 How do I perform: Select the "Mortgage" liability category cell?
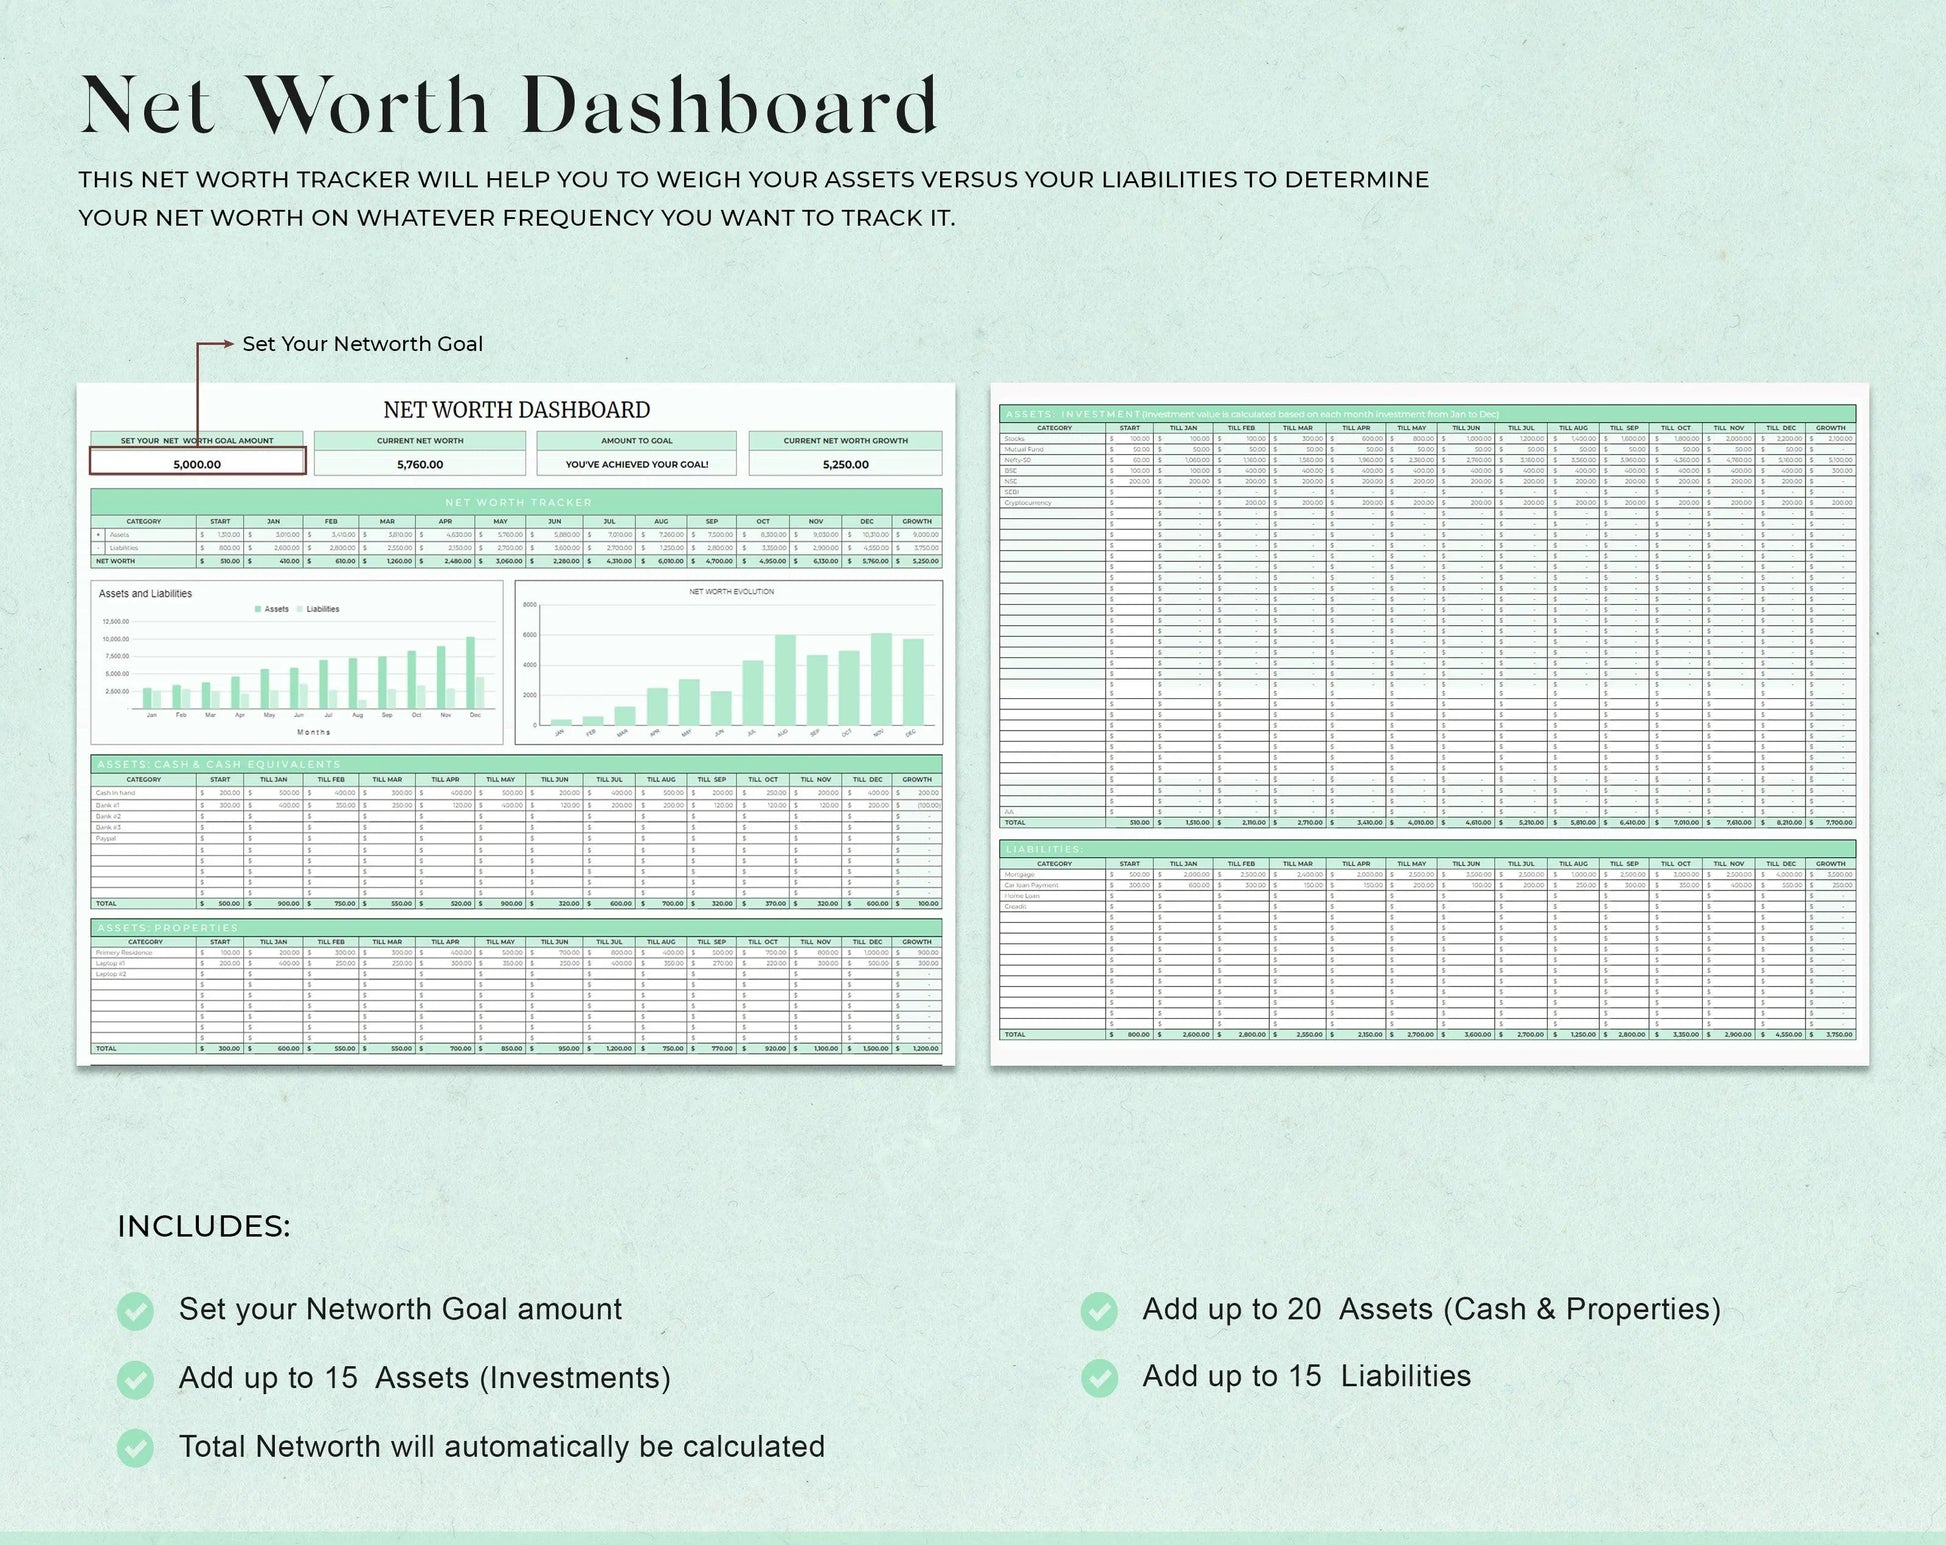coord(1053,874)
